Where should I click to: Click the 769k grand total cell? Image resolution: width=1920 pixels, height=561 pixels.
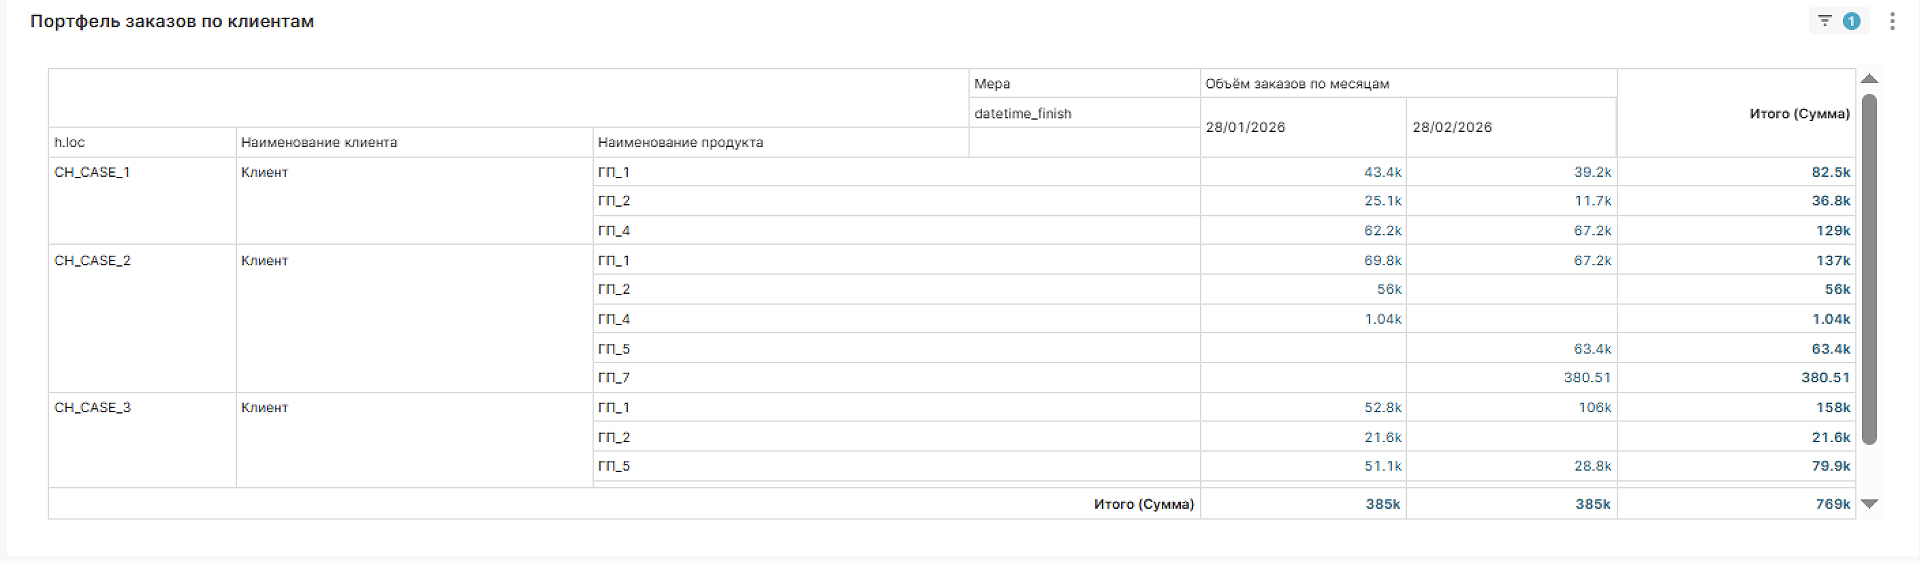pyautogui.click(x=1832, y=504)
